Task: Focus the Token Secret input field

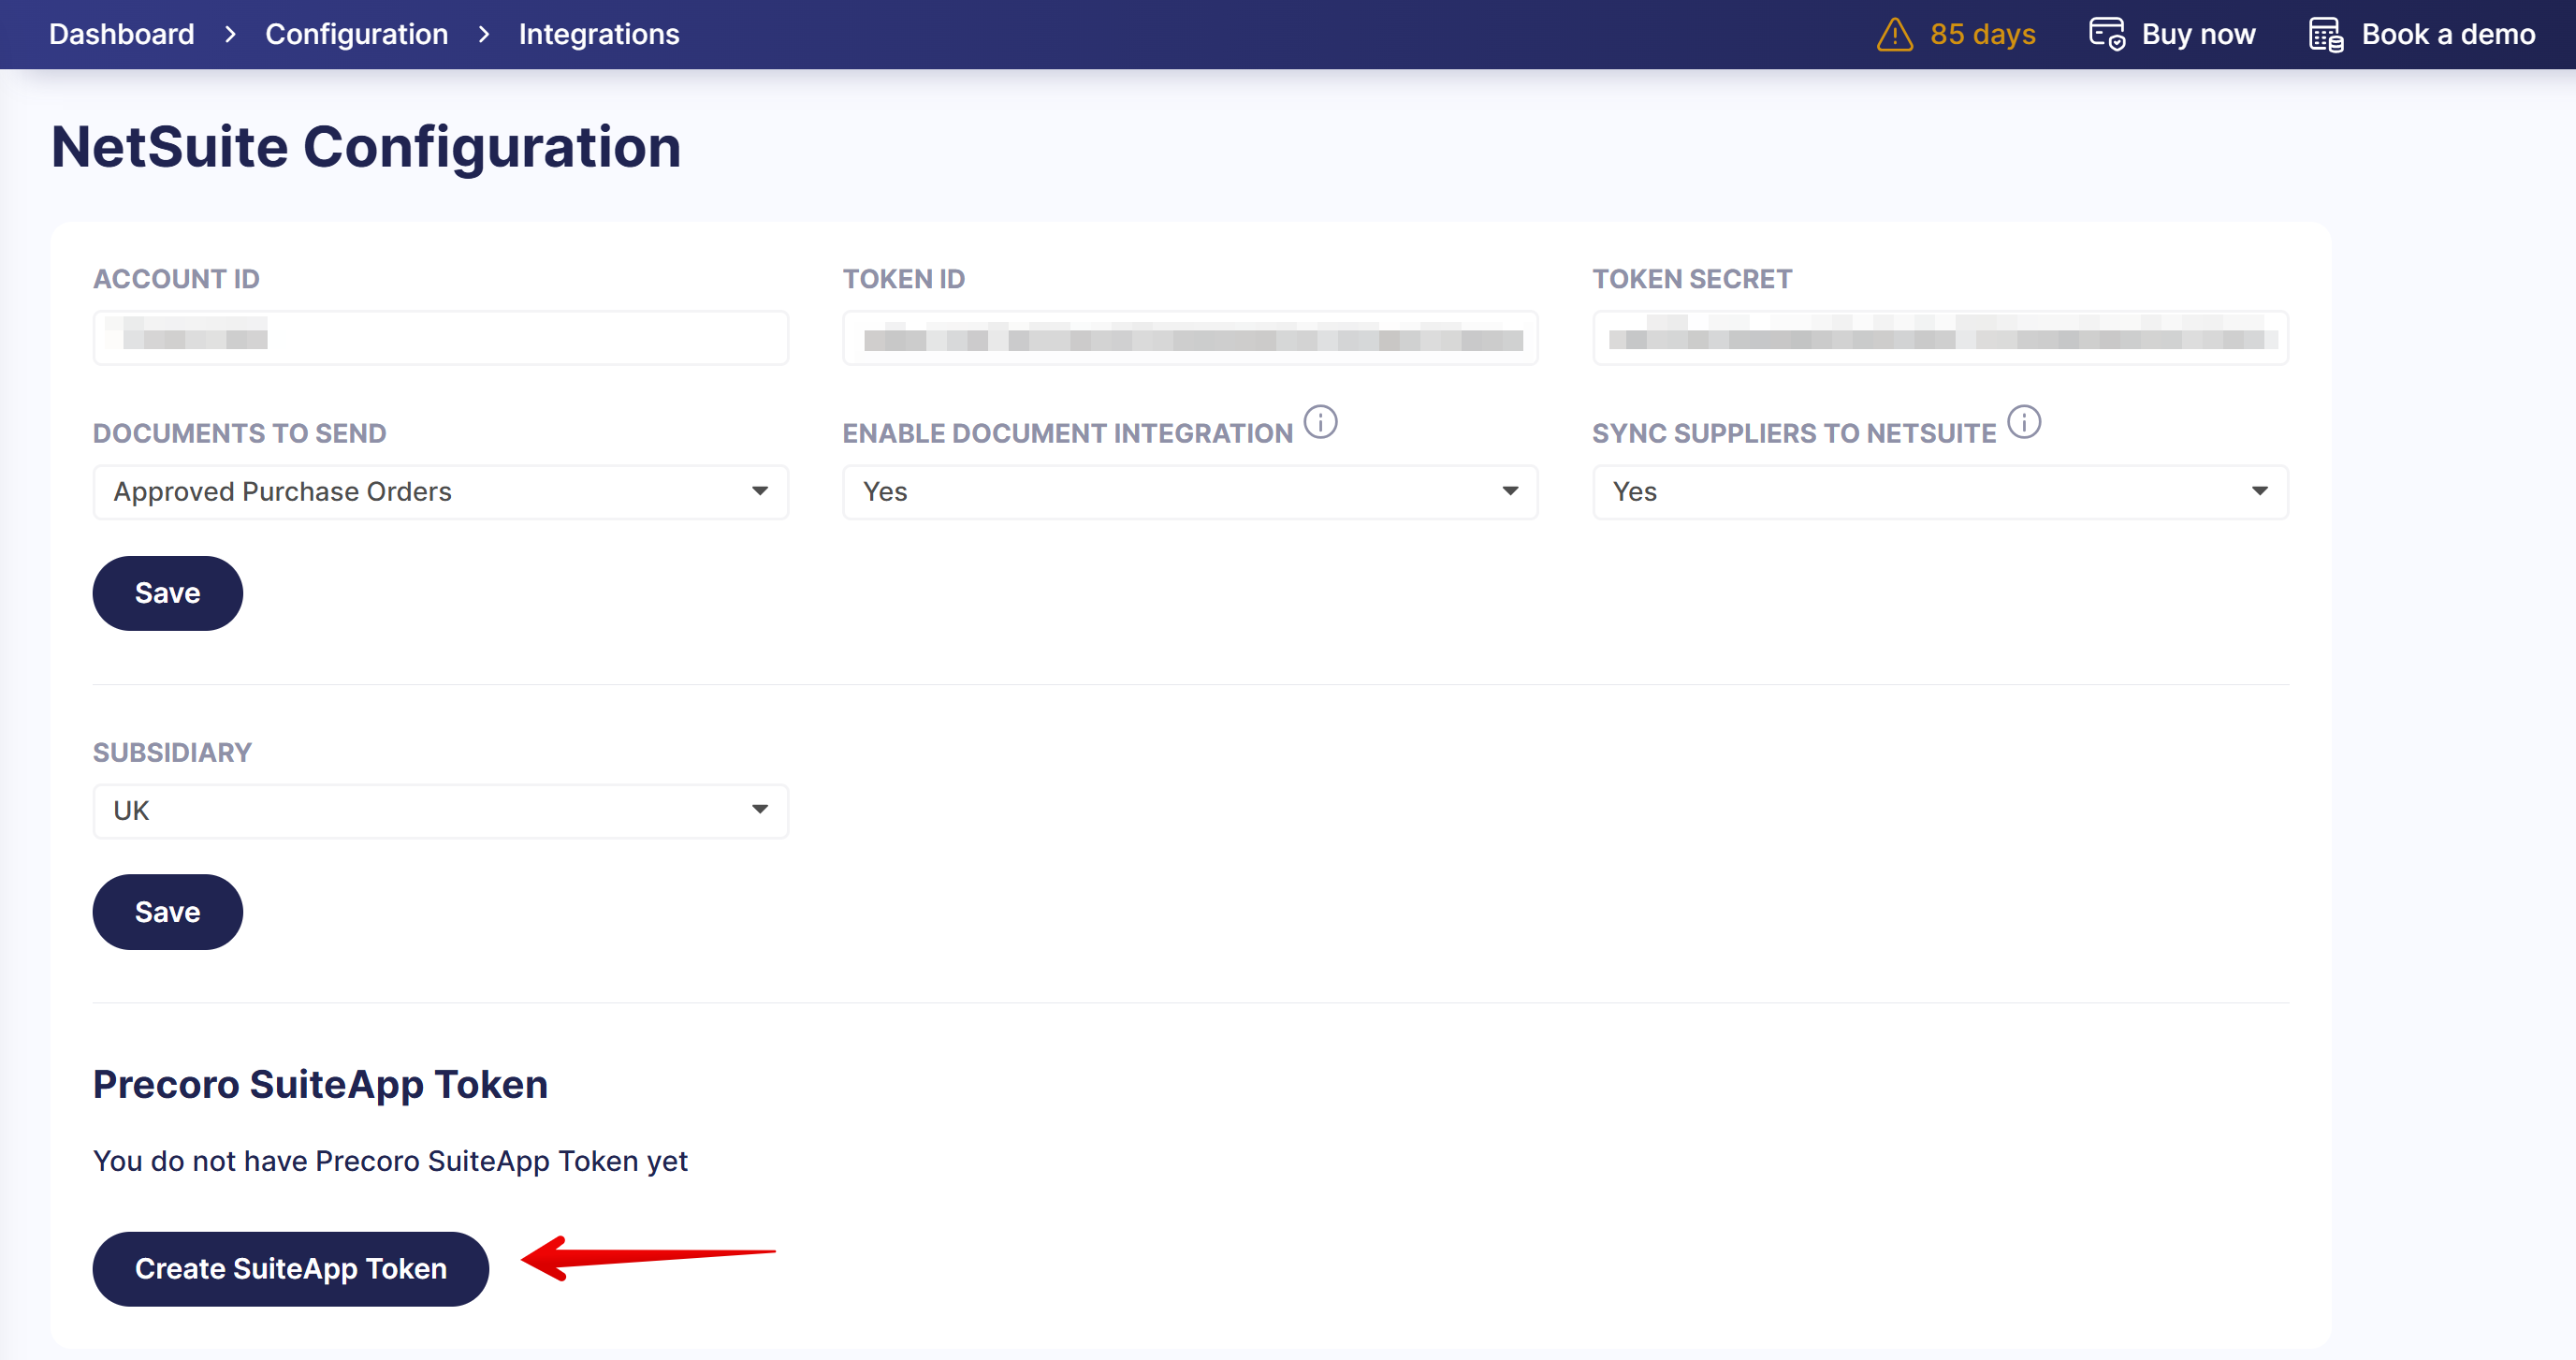Action: (x=1940, y=338)
